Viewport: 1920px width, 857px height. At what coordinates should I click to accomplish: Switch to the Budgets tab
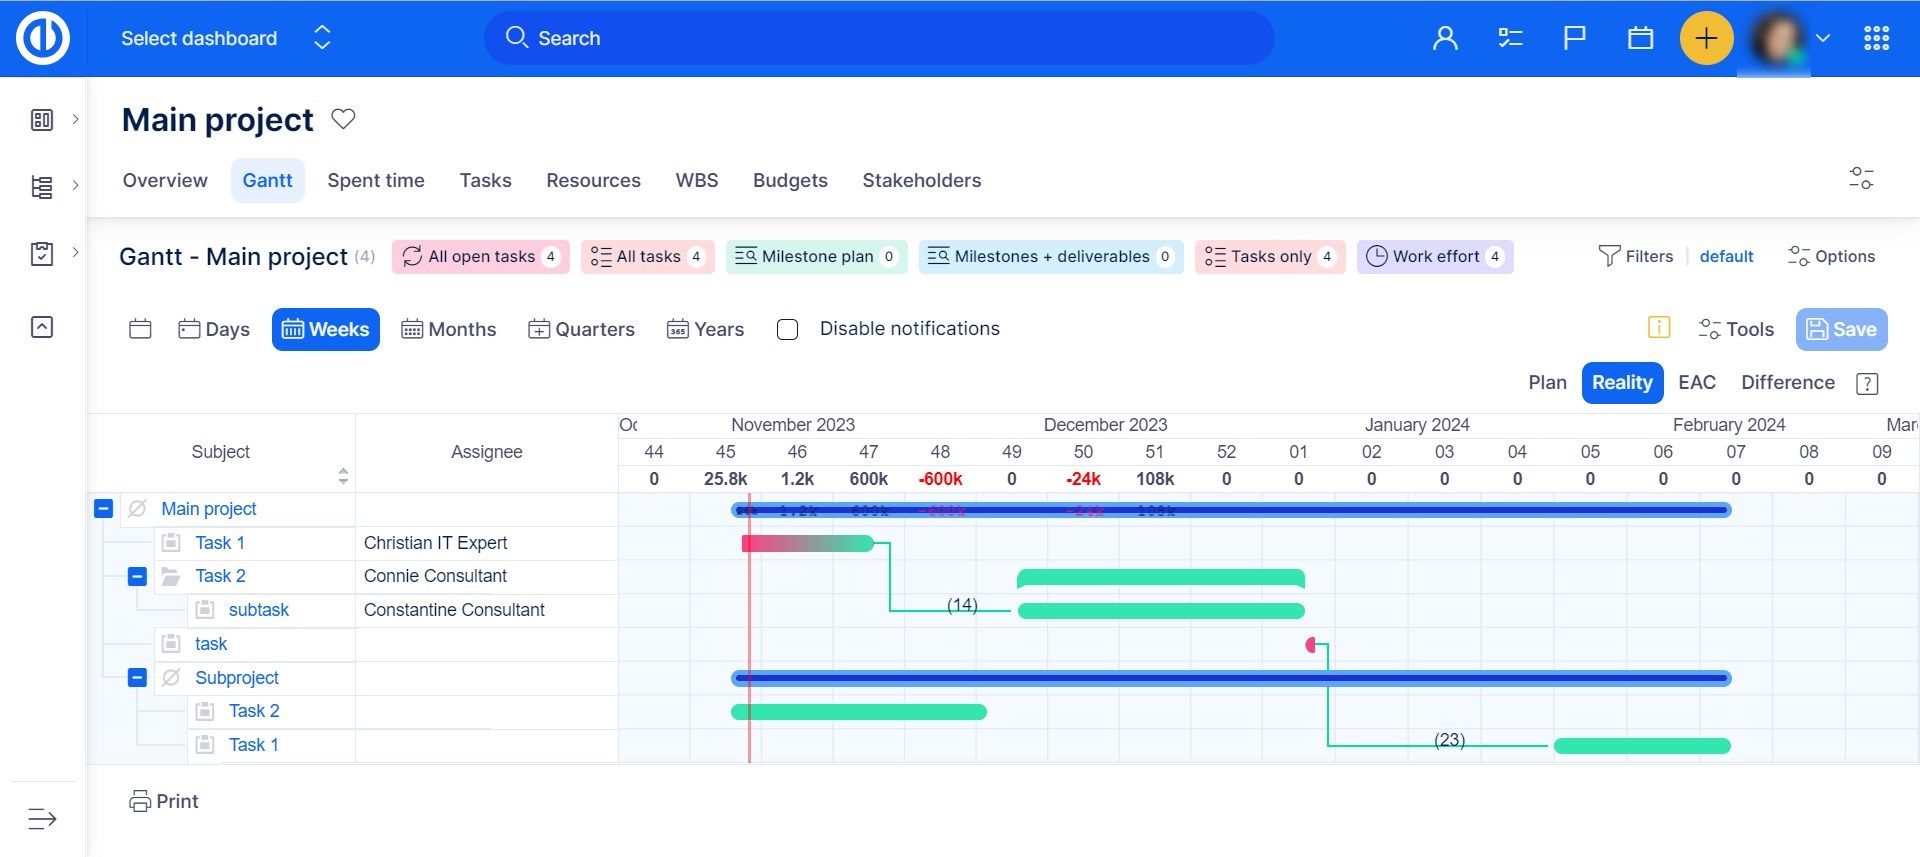(x=789, y=181)
